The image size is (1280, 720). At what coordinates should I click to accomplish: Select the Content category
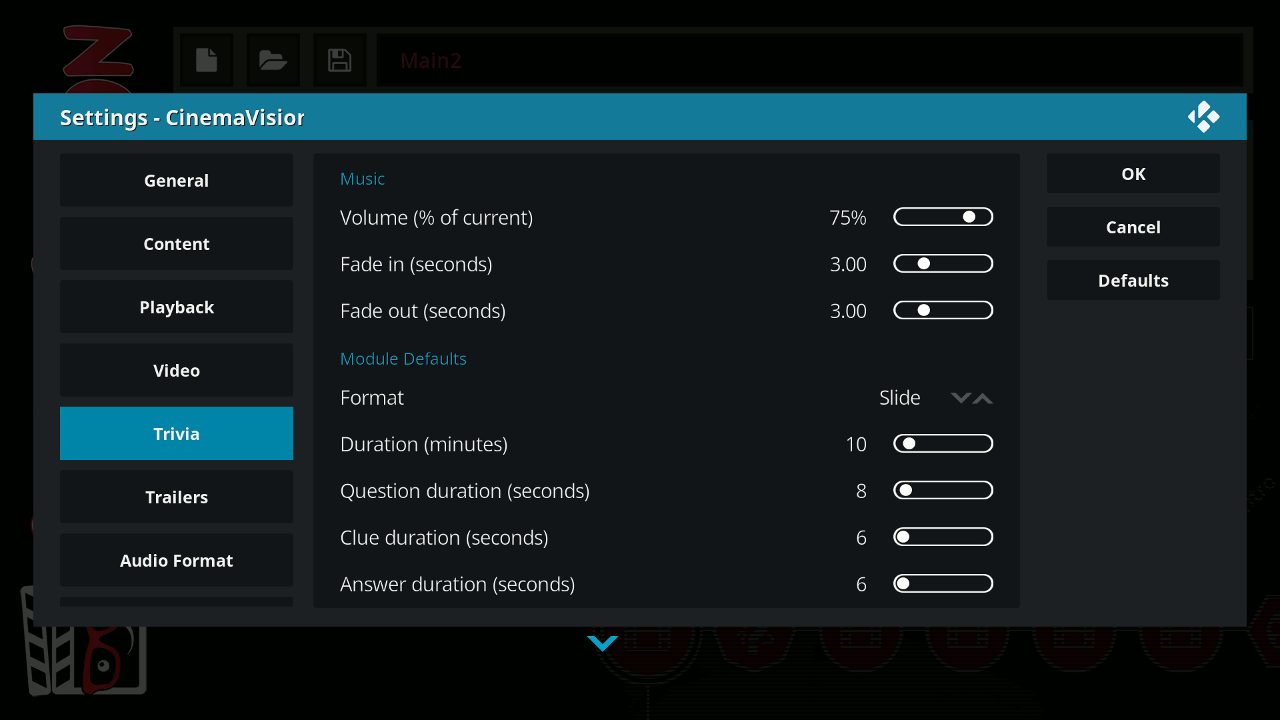tap(176, 244)
